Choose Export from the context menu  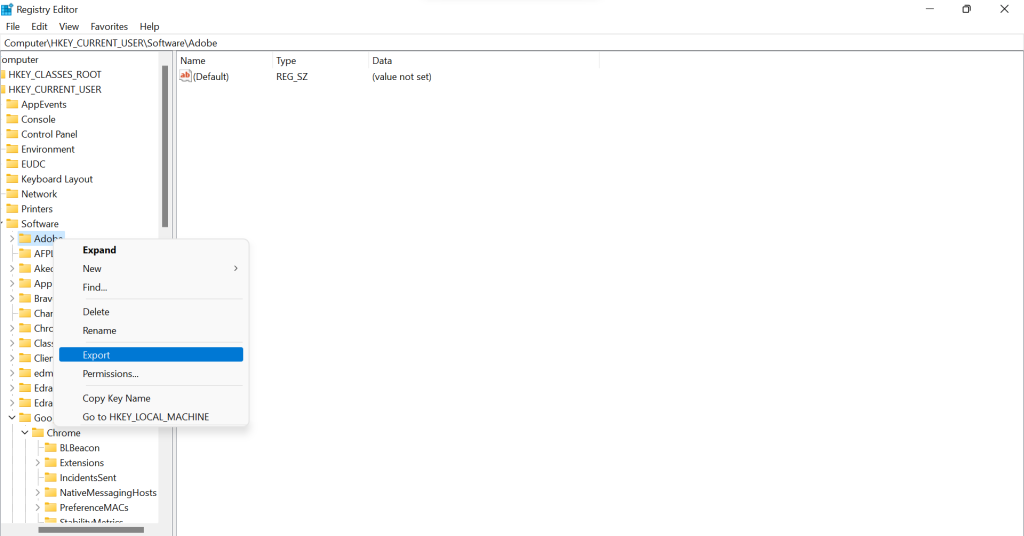tap(151, 355)
